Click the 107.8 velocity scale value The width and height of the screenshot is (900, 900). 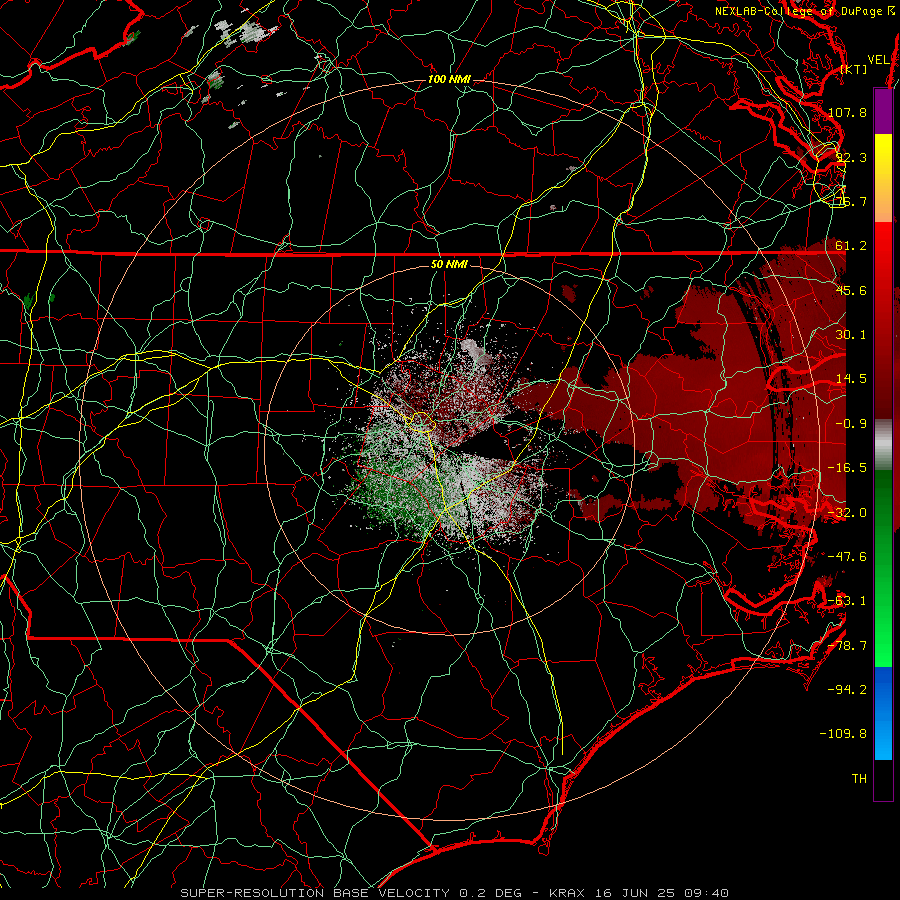[x=847, y=112]
